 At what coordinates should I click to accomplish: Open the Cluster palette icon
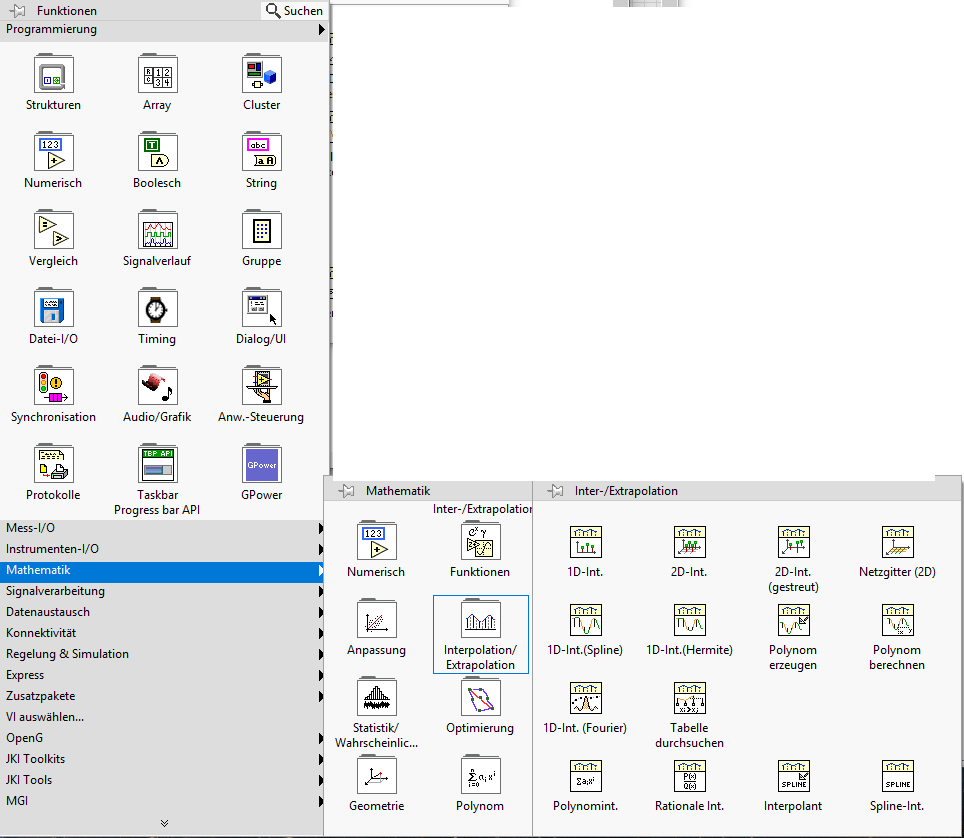(x=262, y=74)
